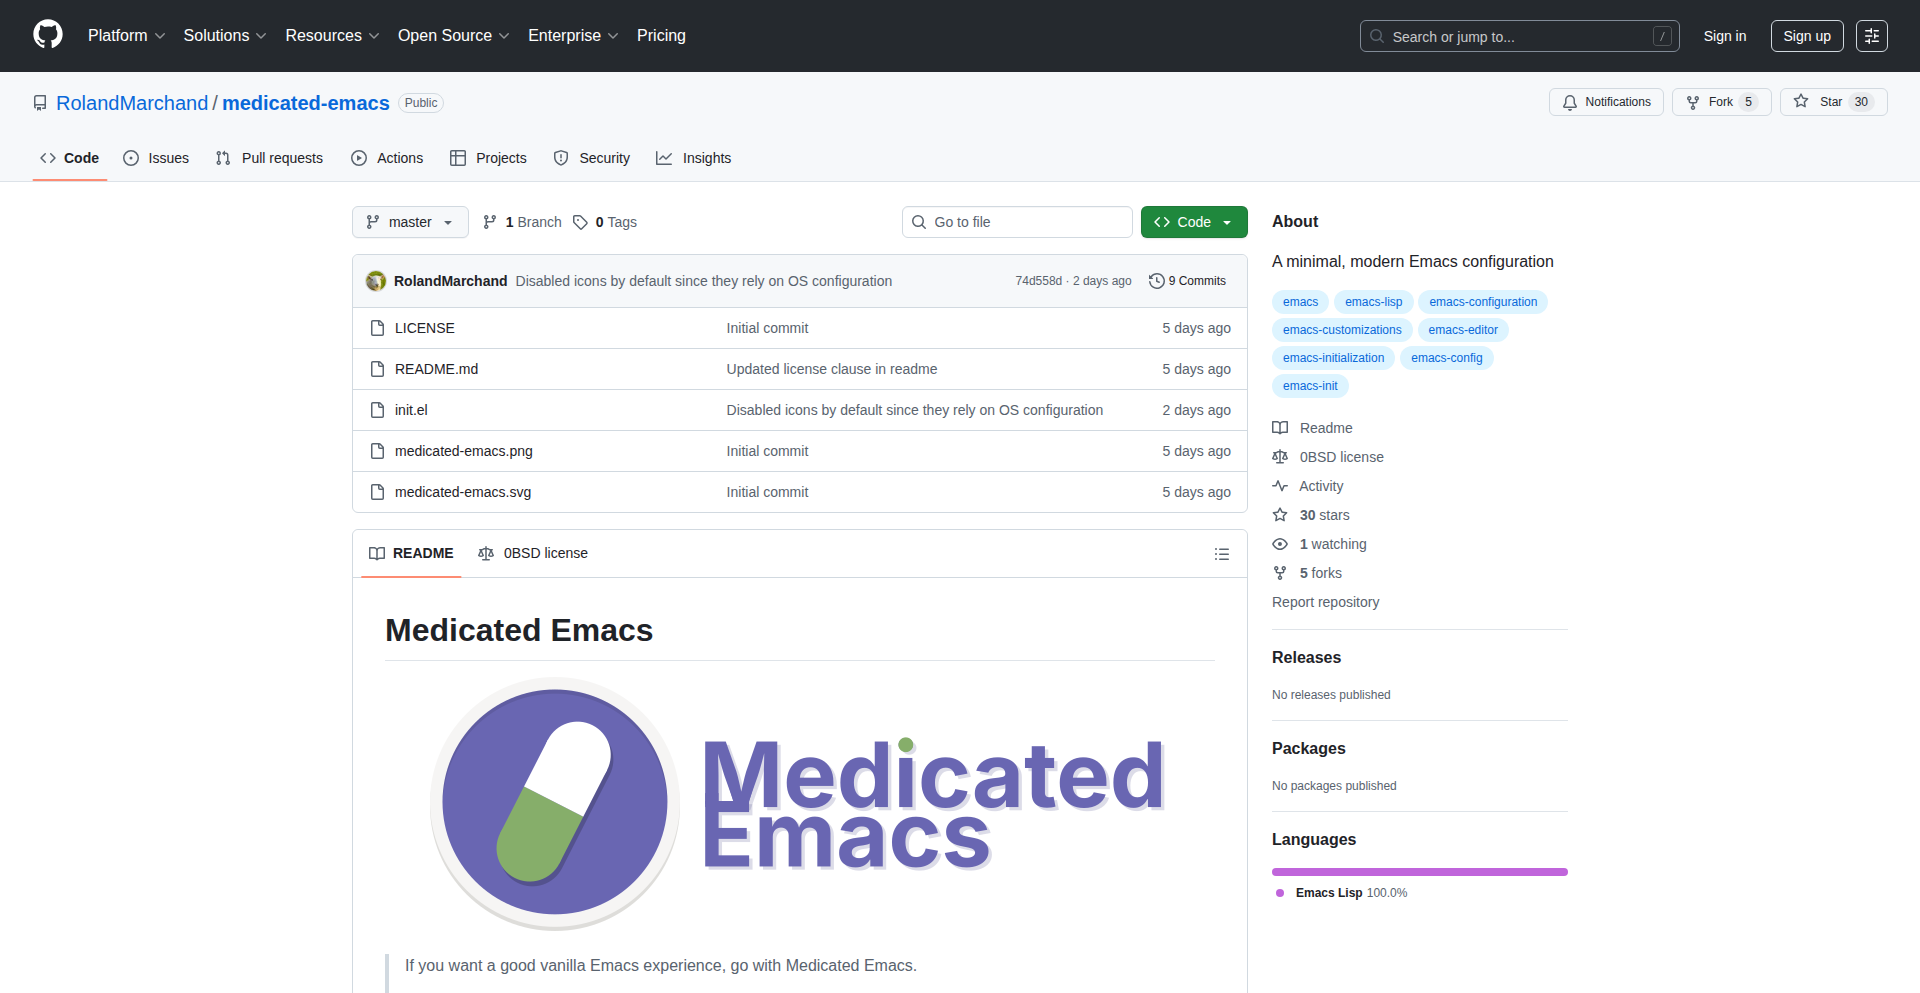This screenshot has height=993, width=1920.
Task: Click the GitHub logo icon
Action: (48, 35)
